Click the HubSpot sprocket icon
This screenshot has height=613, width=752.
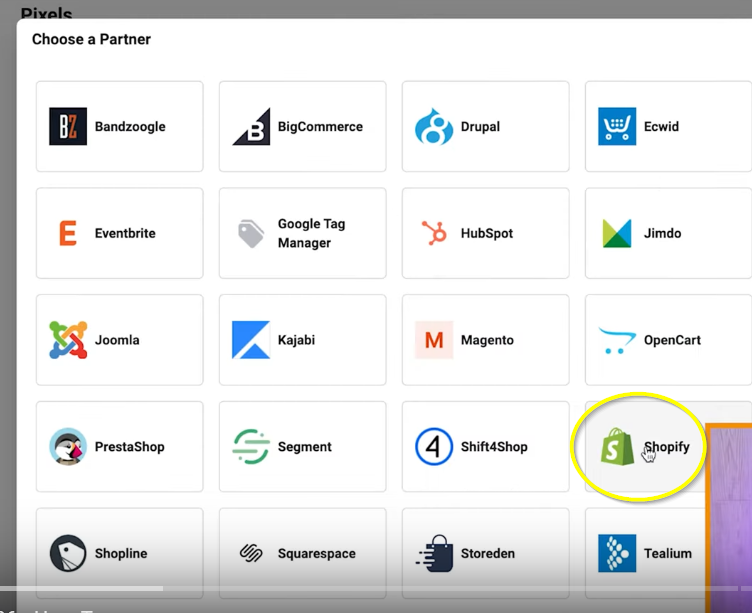(x=434, y=233)
